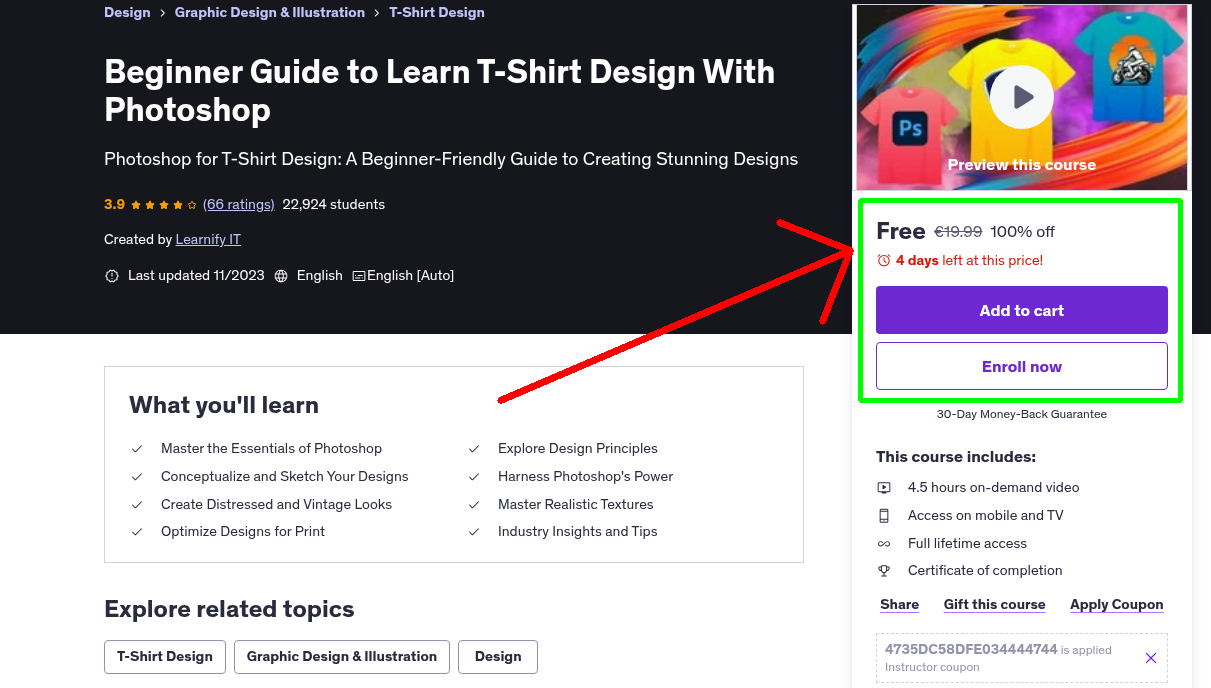Click the Preview this course caption
The image size is (1211, 688).
click(x=1021, y=165)
